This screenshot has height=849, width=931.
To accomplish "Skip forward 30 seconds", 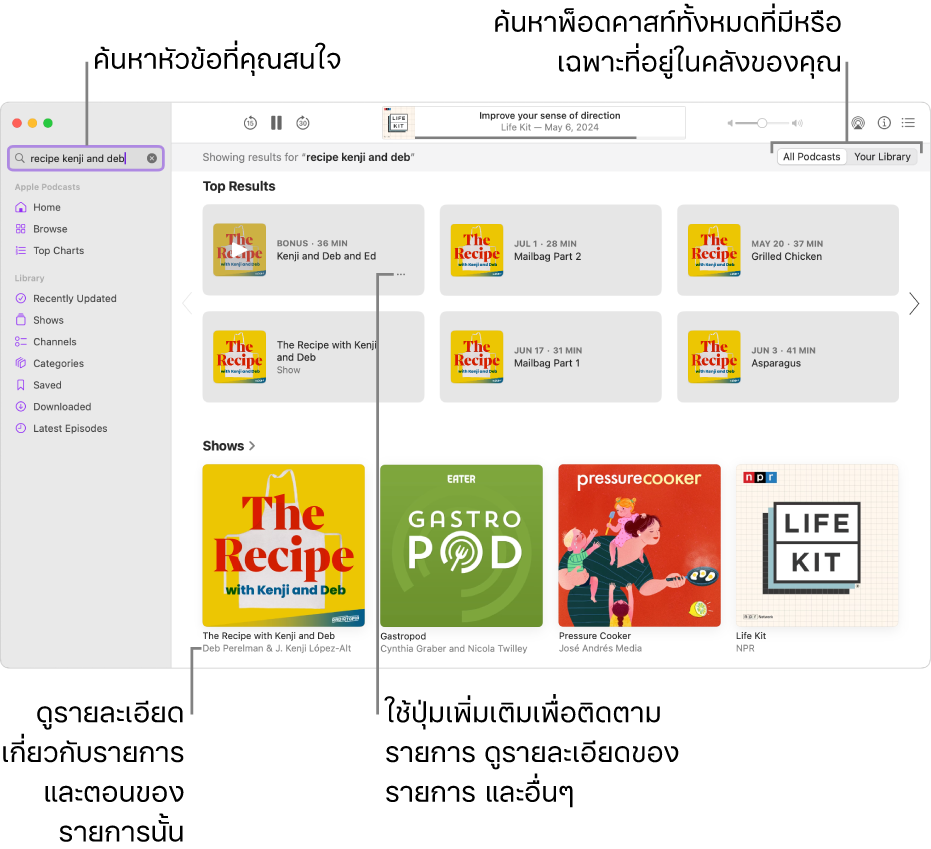I will pos(303,123).
